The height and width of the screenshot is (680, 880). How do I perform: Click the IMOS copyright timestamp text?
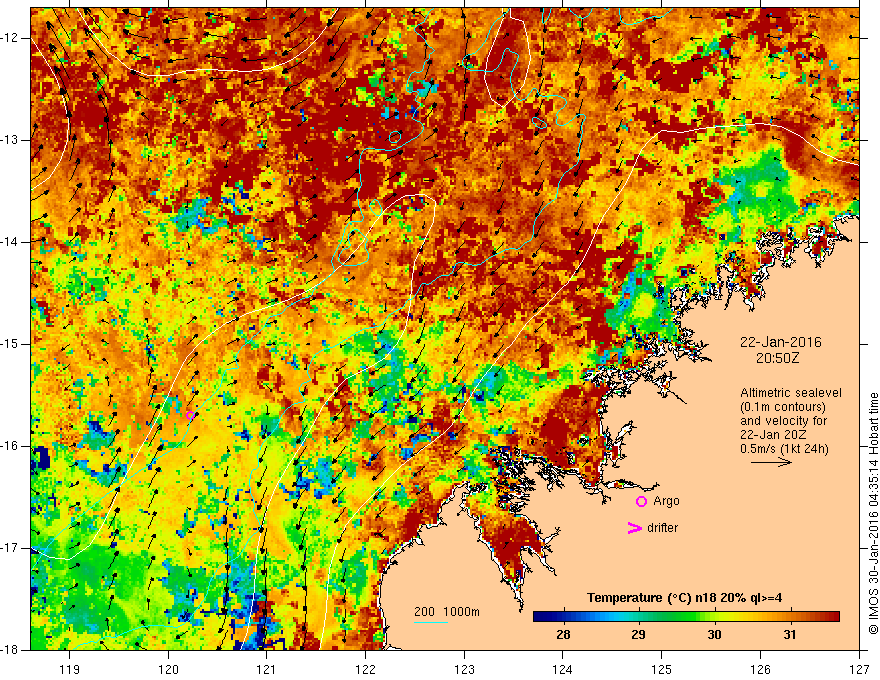click(x=873, y=513)
